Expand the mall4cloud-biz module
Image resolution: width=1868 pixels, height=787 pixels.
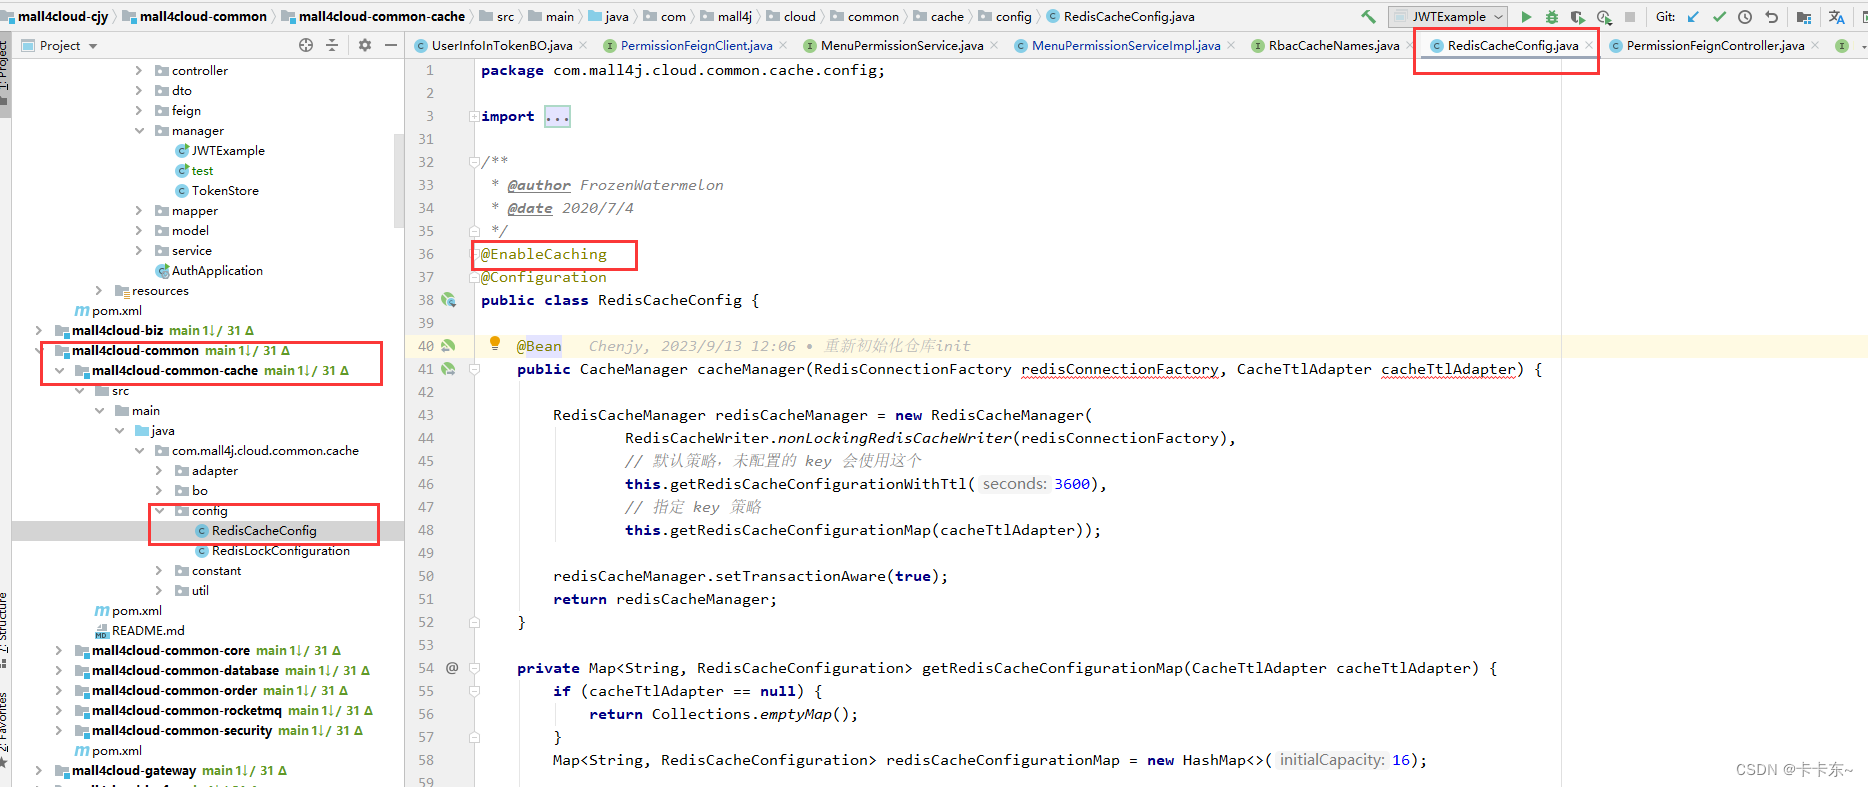click(x=39, y=330)
